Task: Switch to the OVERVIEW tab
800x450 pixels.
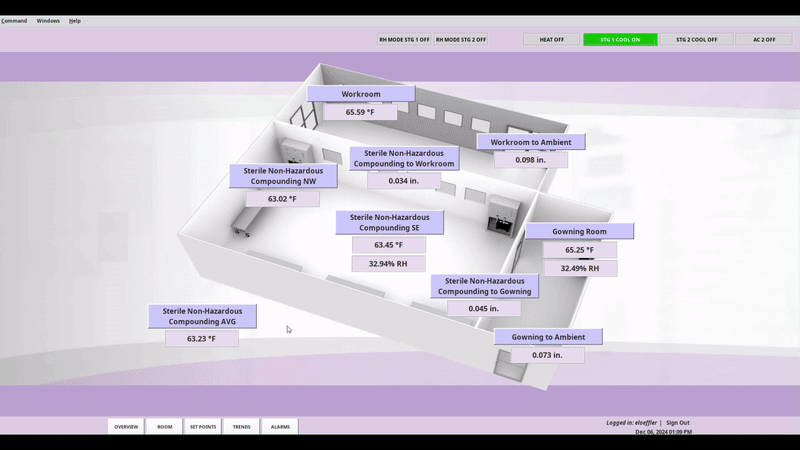Action: click(126, 427)
